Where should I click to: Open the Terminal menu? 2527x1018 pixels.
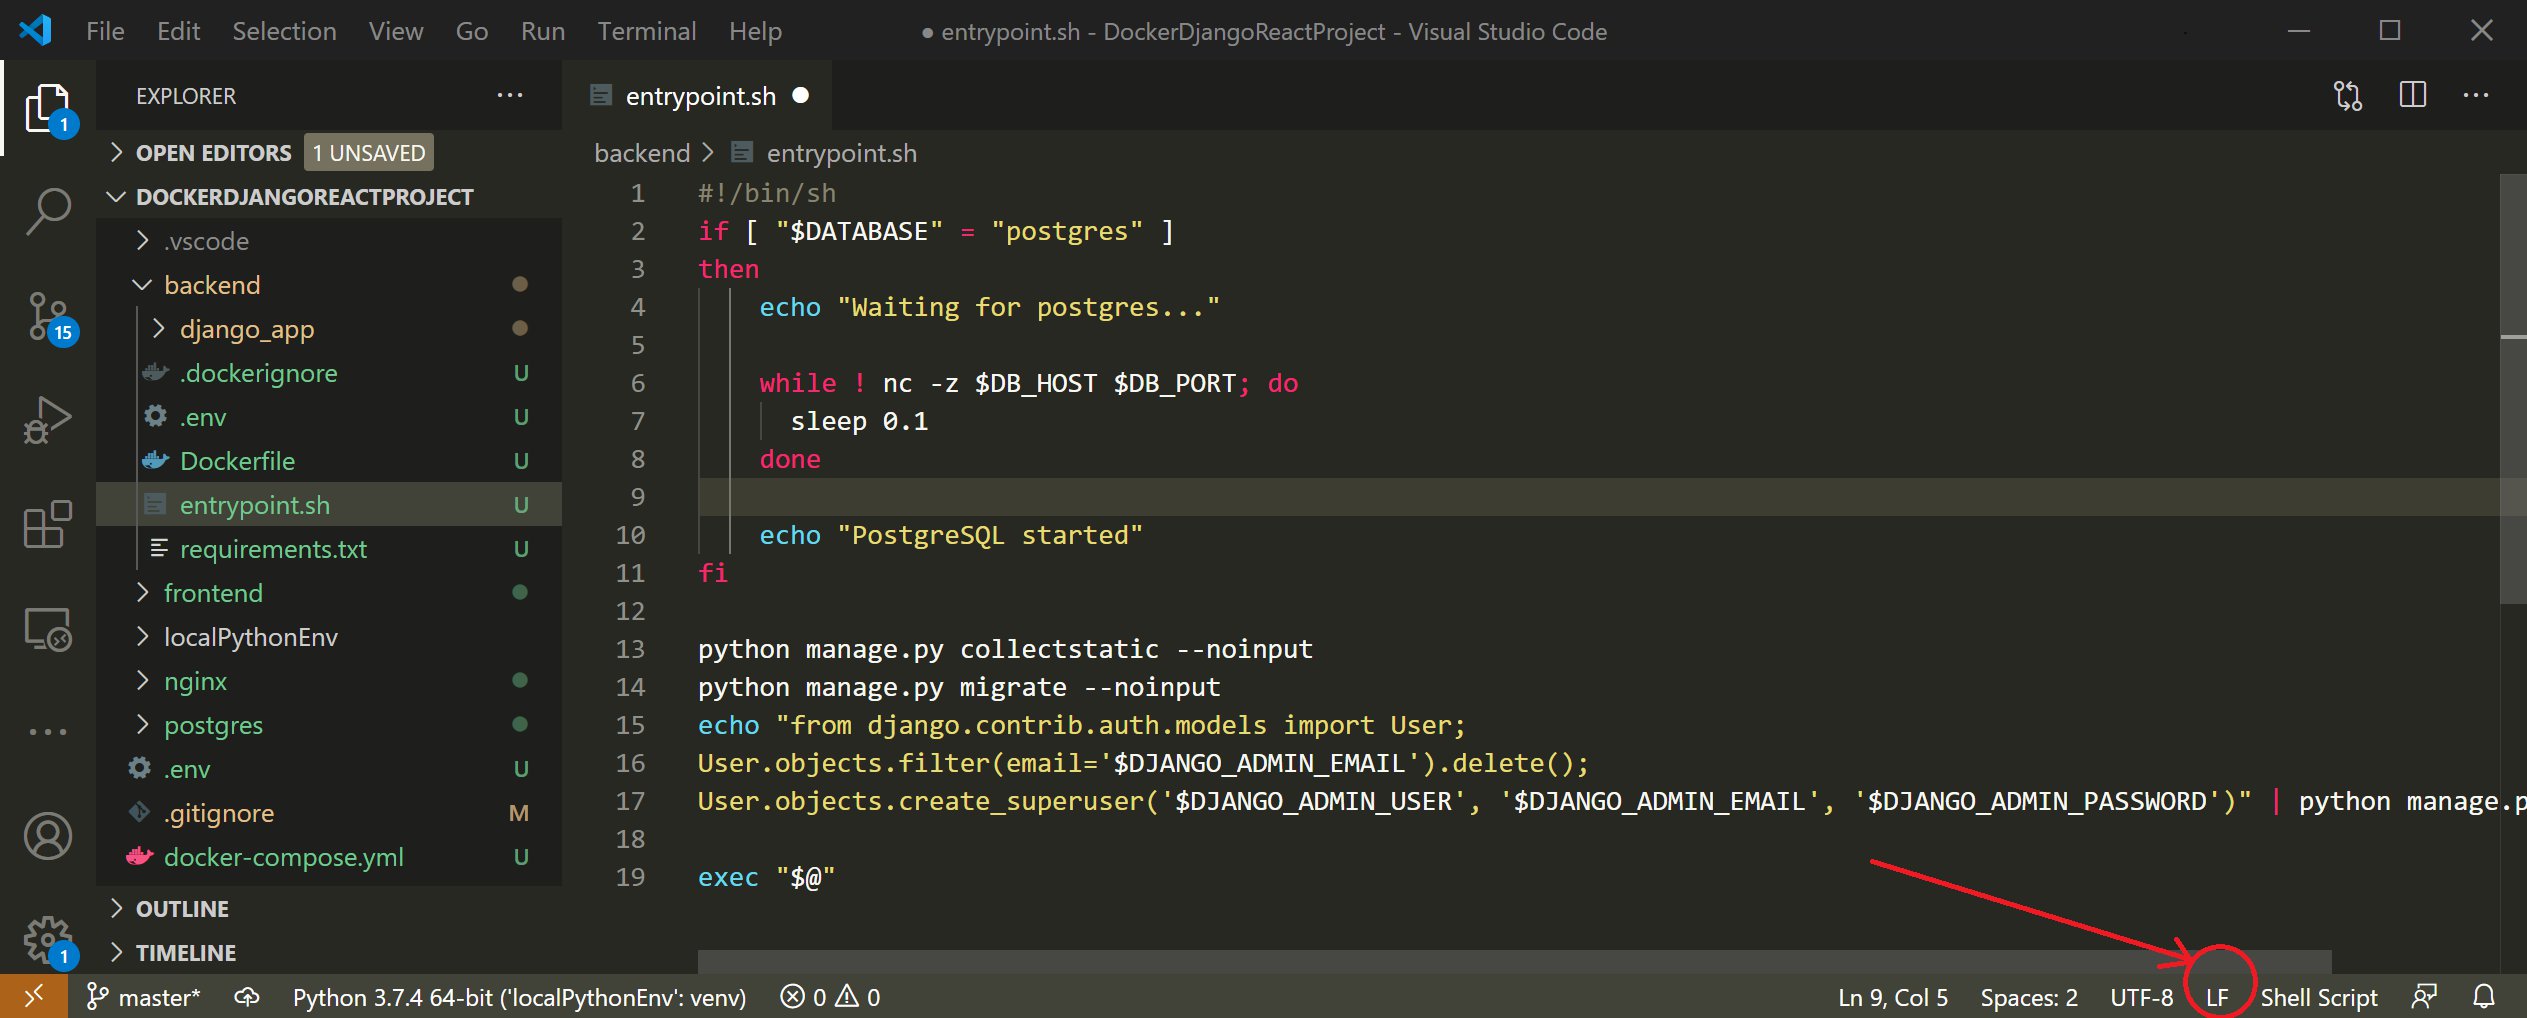click(x=646, y=31)
